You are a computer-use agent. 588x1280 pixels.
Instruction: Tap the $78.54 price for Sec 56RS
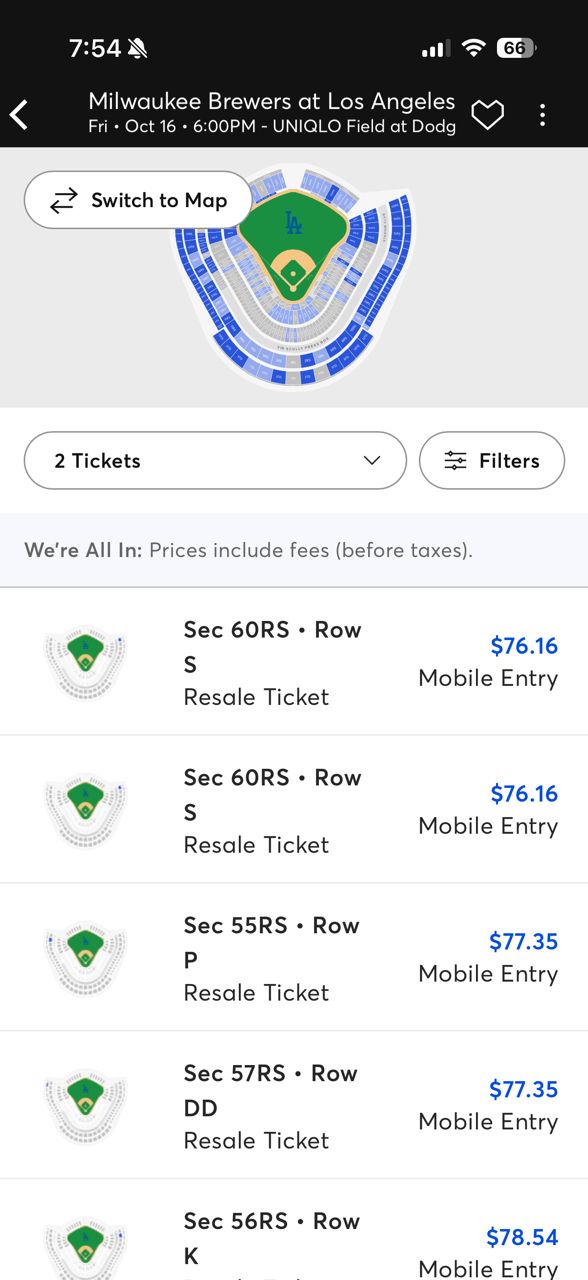point(522,1237)
